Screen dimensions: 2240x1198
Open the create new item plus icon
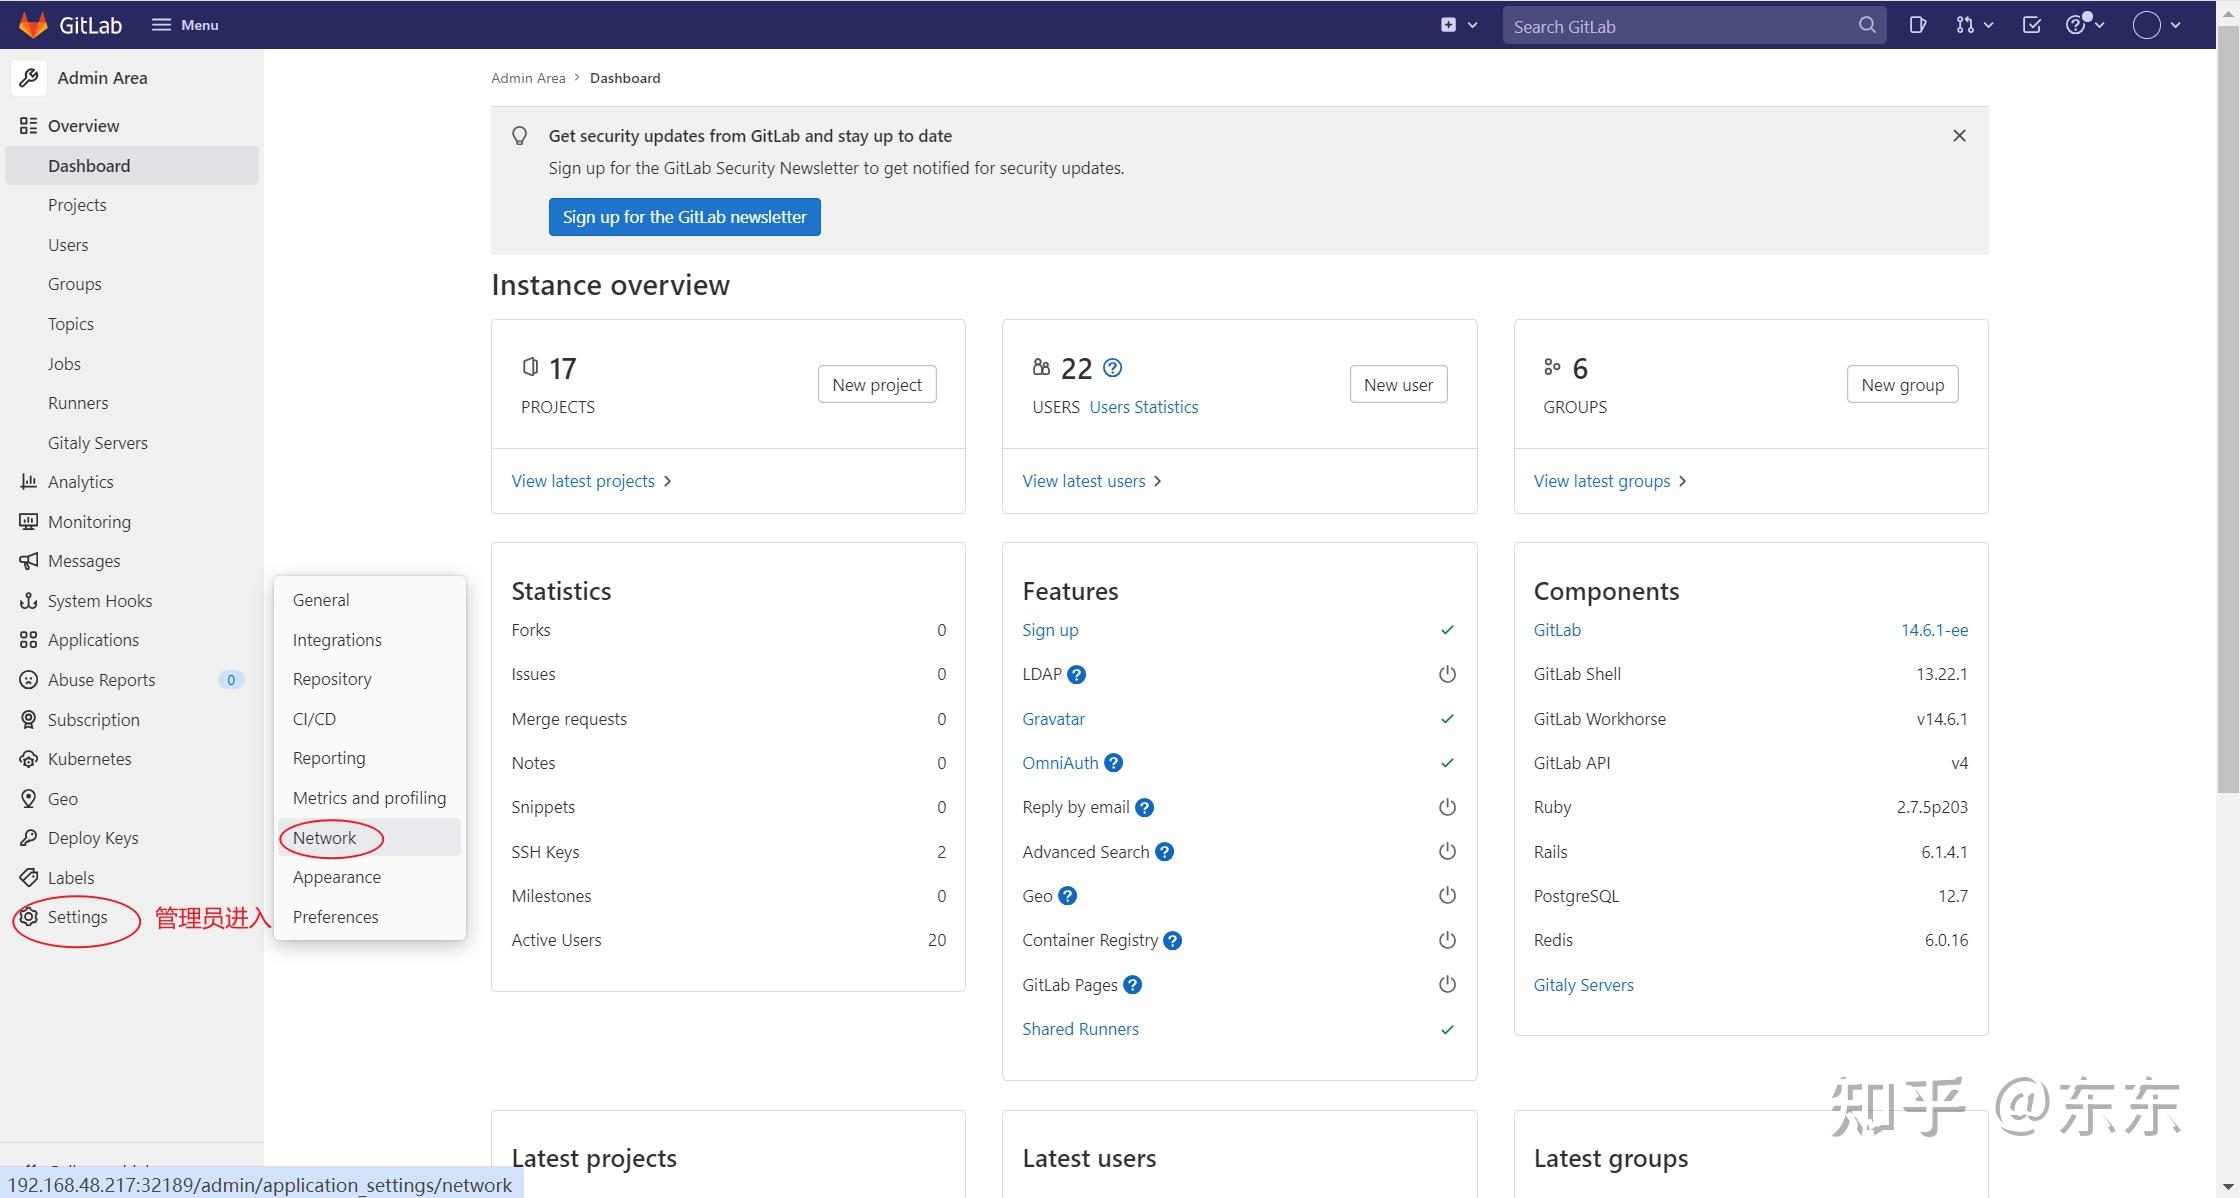click(x=1447, y=24)
